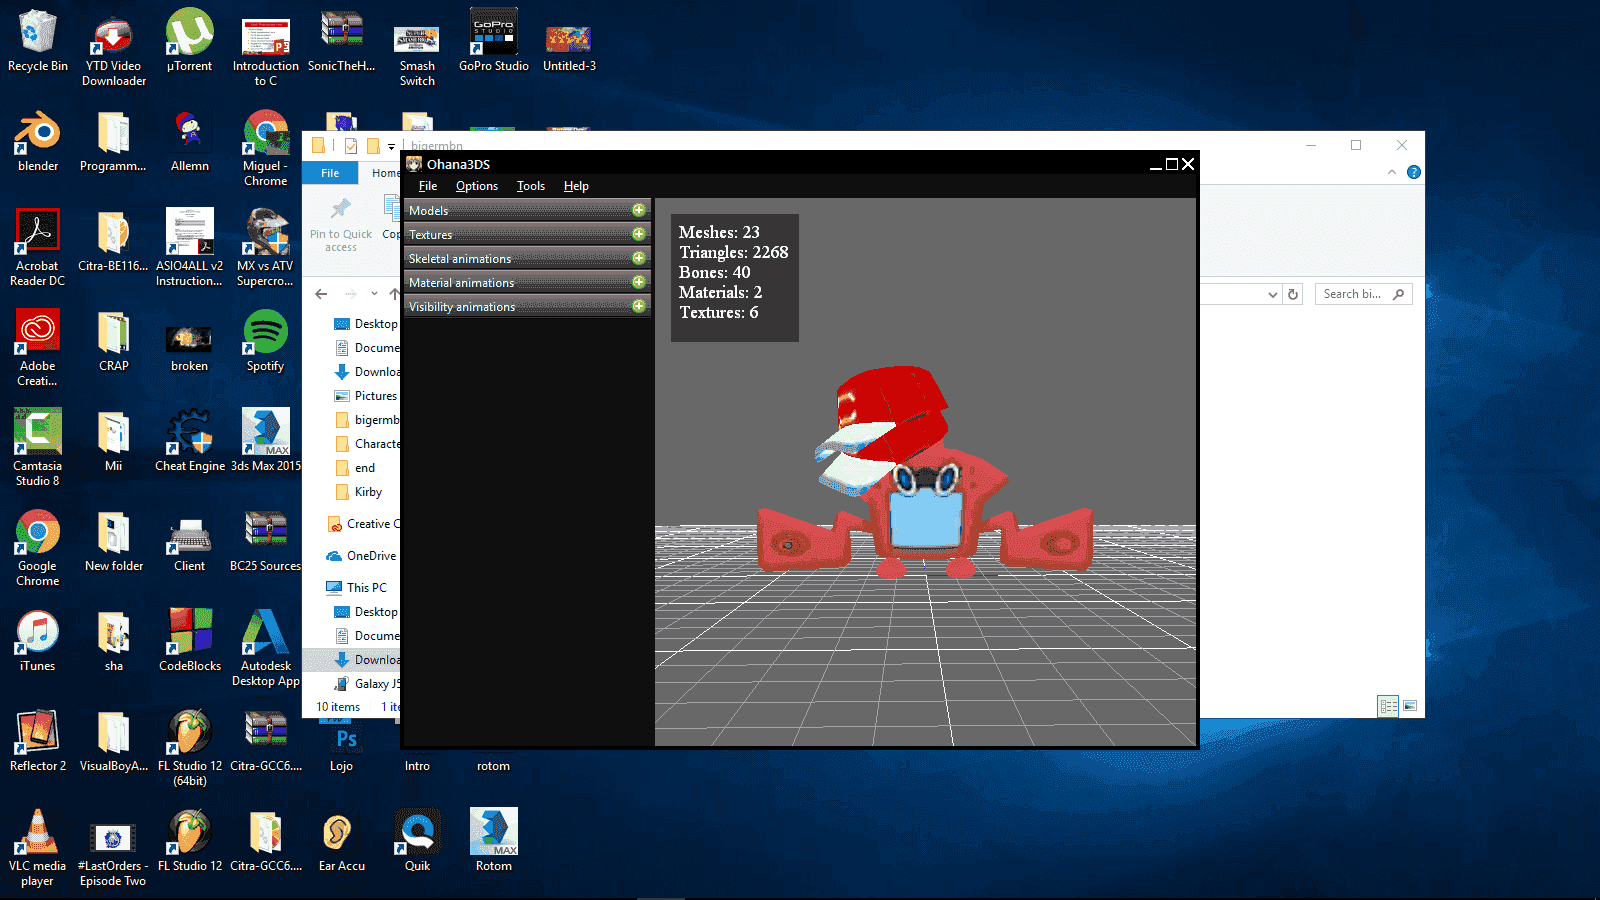Click the Ohana3DS title bar app icon
The width and height of the screenshot is (1600, 900).
pos(414,164)
